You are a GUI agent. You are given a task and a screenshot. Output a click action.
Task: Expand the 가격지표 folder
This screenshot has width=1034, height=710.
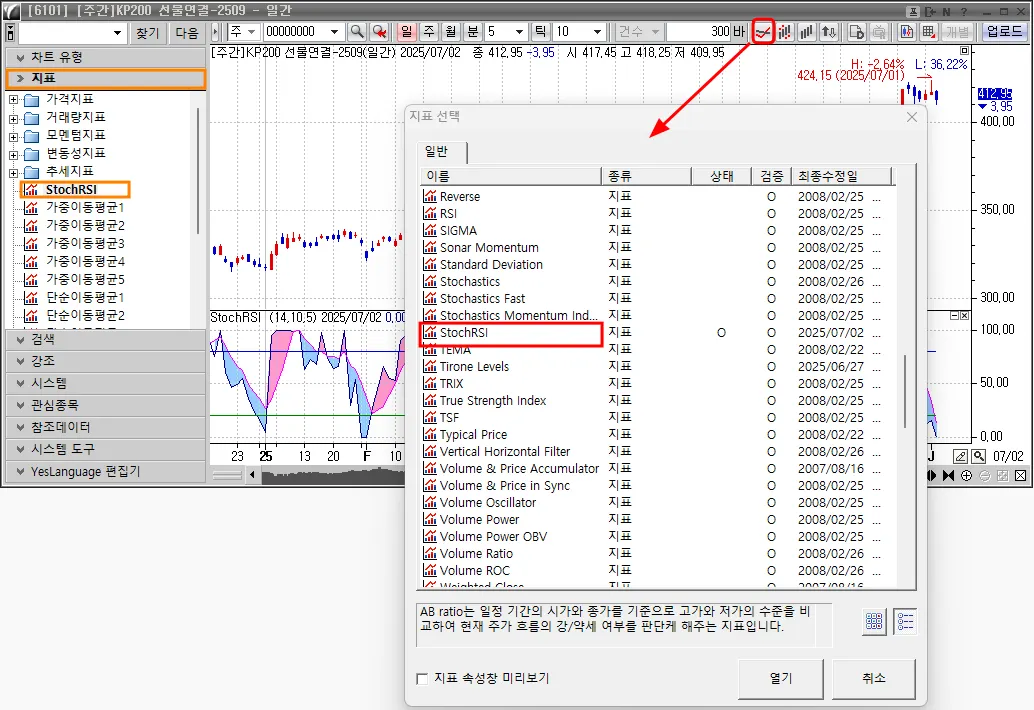tap(13, 100)
